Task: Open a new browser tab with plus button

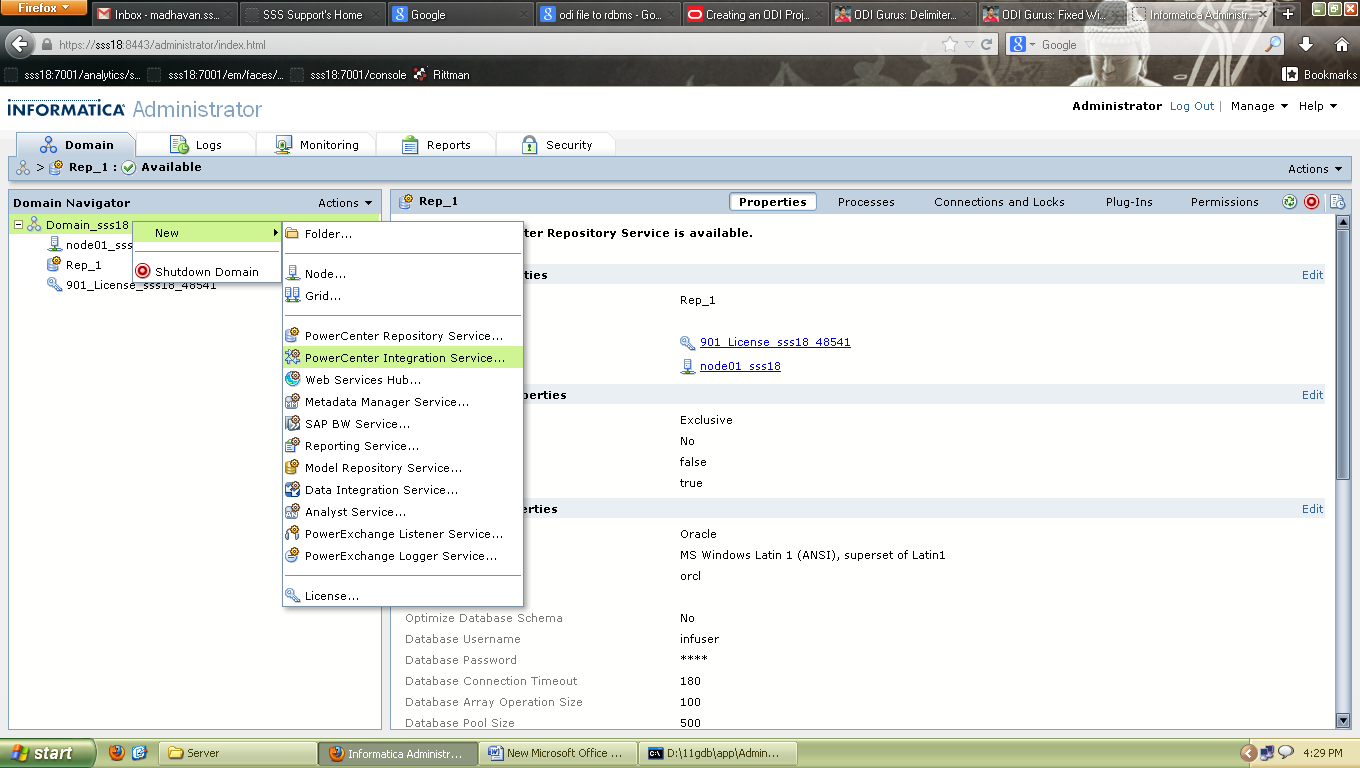Action: tap(1288, 14)
